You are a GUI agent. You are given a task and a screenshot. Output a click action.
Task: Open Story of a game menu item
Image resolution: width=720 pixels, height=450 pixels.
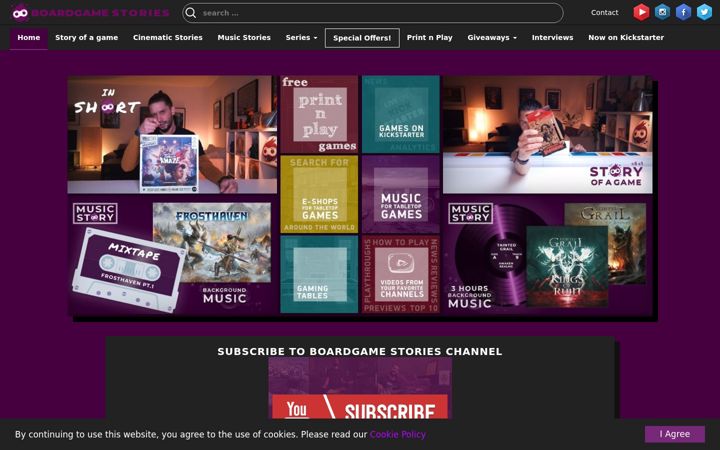pos(87,38)
